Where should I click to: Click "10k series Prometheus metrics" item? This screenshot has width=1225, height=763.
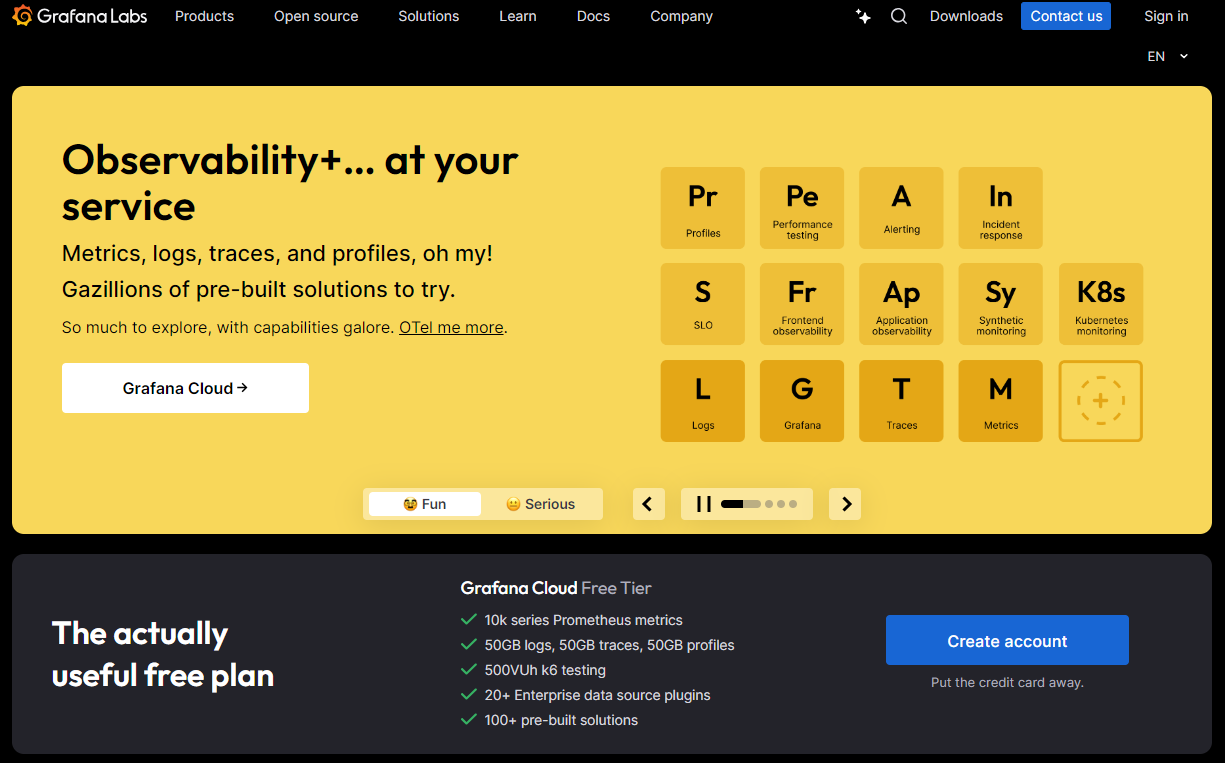pos(583,620)
